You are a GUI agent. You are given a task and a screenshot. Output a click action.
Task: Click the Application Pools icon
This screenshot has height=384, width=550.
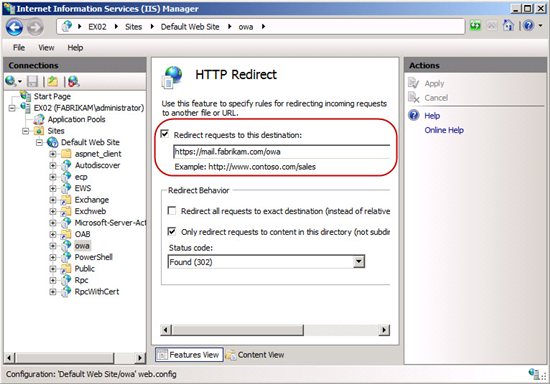[39, 119]
